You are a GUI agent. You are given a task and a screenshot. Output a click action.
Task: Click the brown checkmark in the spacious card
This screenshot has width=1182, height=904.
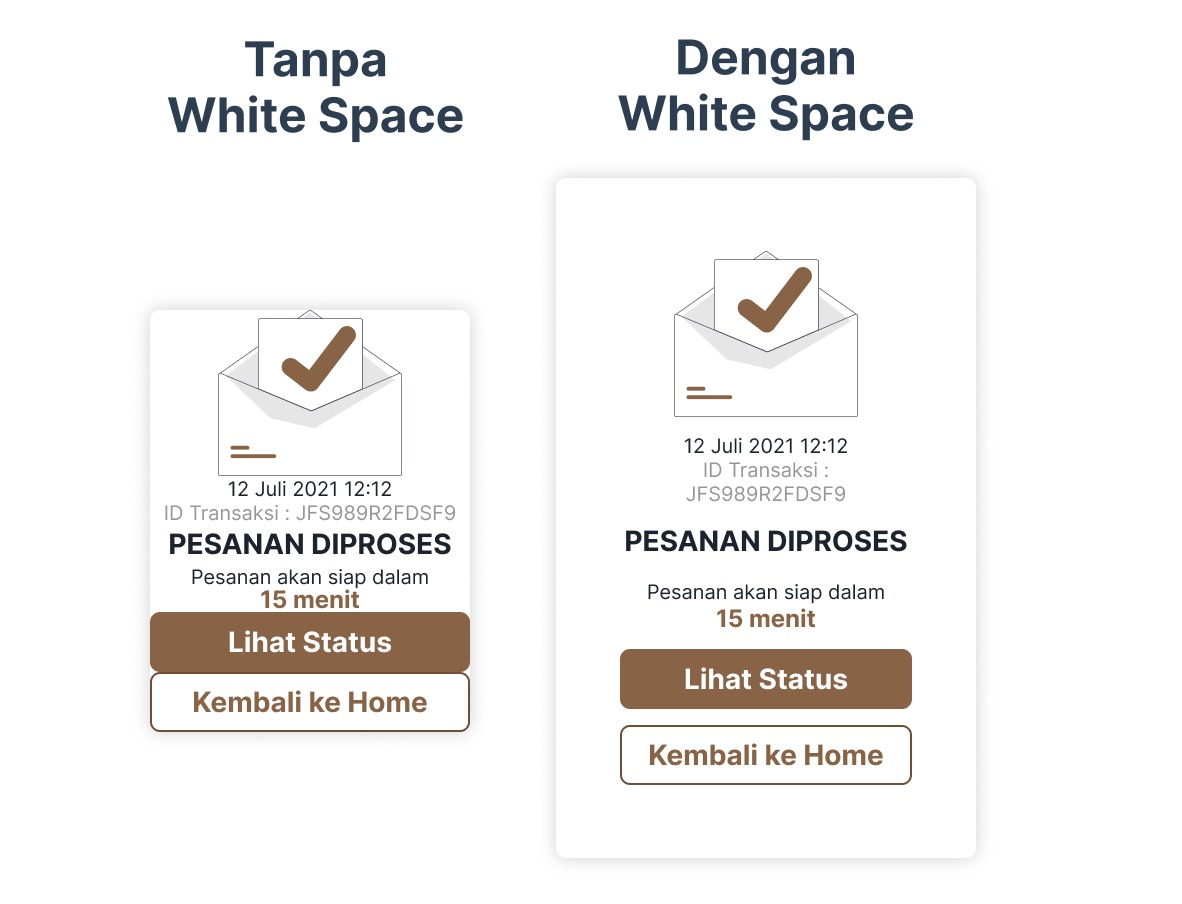[x=774, y=299]
